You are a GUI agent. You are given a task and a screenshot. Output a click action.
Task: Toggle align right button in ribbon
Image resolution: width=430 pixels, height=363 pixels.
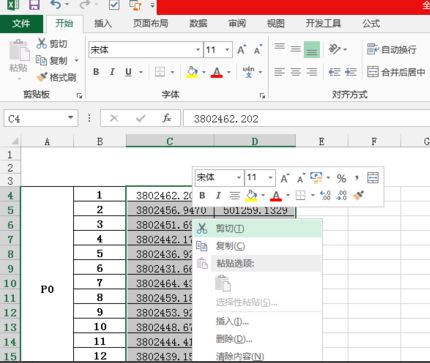[x=312, y=72]
